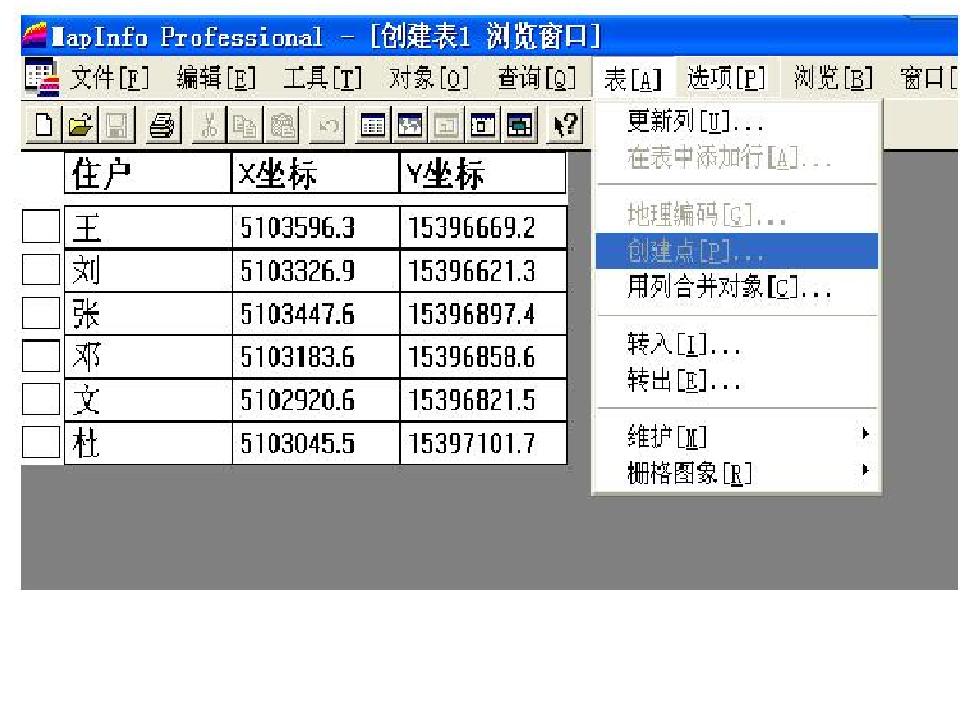This screenshot has width=962, height=713.
Task: Select cell containing 邓
Action: click(x=148, y=356)
